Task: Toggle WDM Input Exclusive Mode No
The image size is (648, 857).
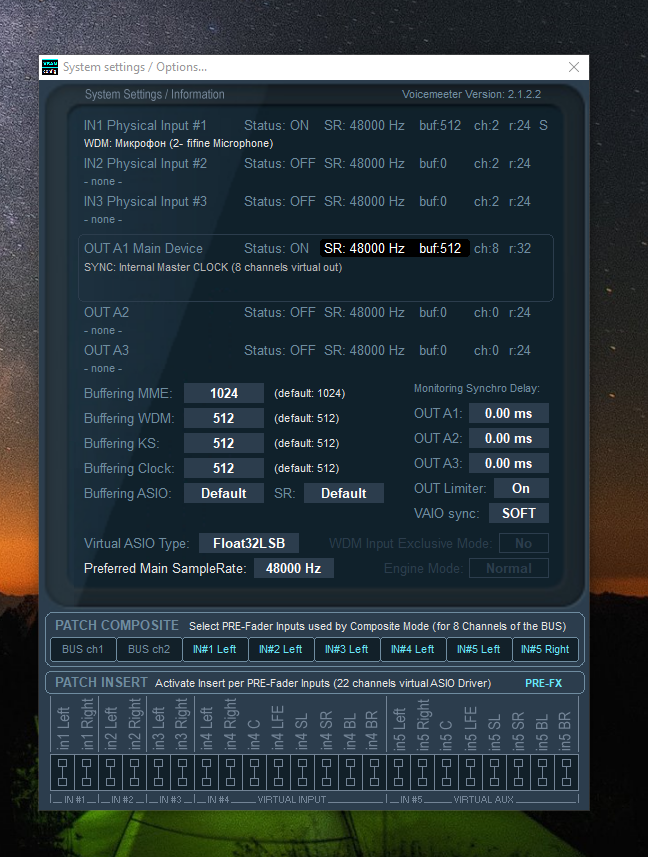Action: point(523,543)
